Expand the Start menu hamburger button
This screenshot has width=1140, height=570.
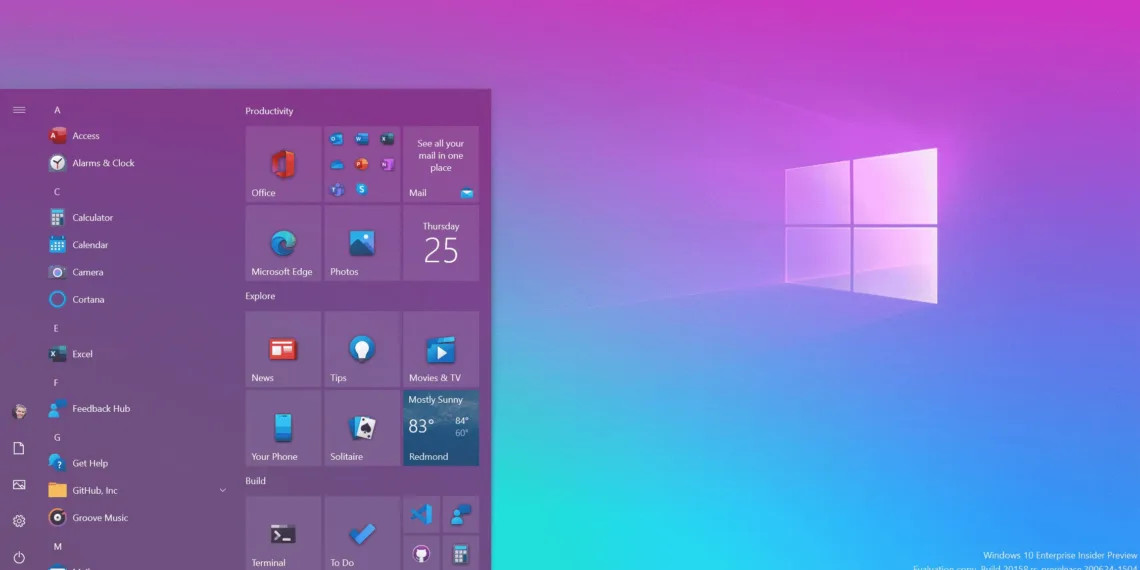coord(19,110)
